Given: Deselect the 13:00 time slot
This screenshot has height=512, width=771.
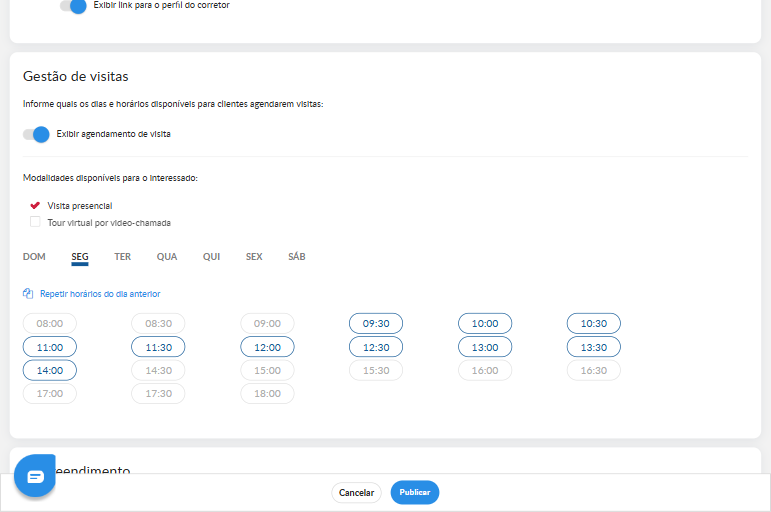Looking at the screenshot, I should (485, 347).
